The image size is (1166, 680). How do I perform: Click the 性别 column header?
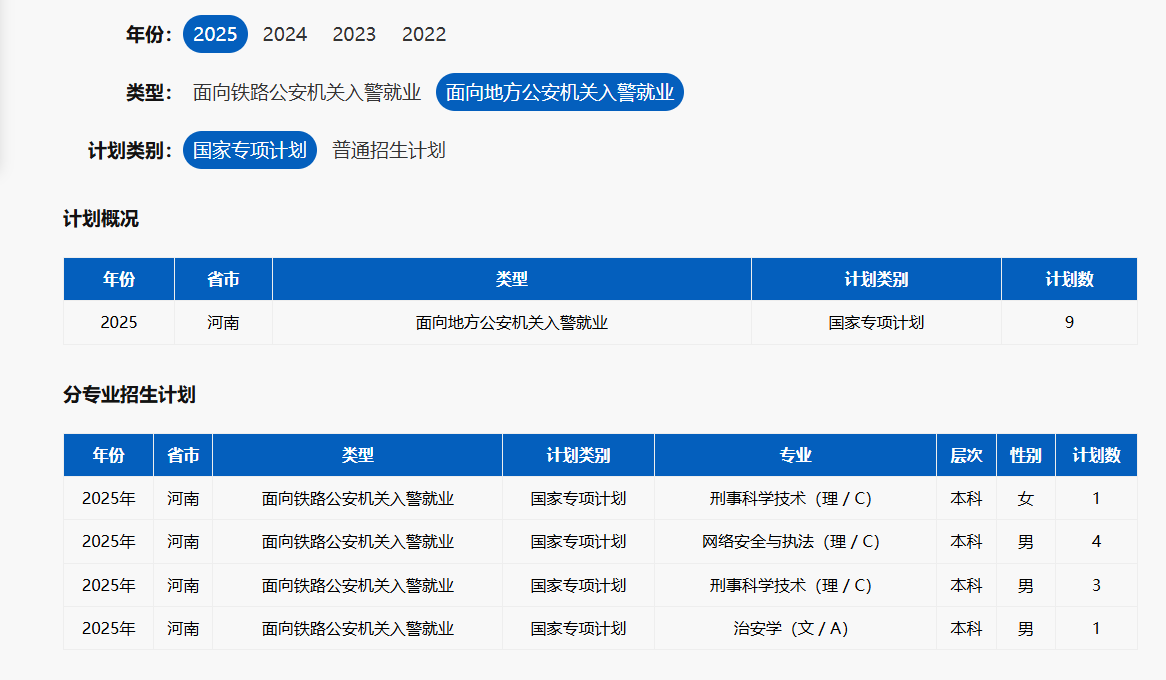point(1025,456)
